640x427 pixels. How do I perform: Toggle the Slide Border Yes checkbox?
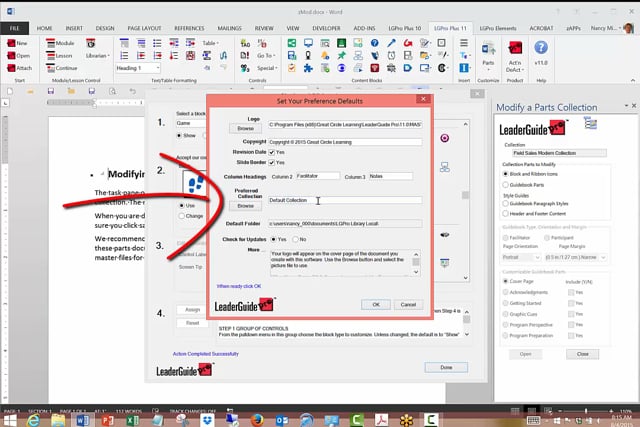(x=271, y=162)
